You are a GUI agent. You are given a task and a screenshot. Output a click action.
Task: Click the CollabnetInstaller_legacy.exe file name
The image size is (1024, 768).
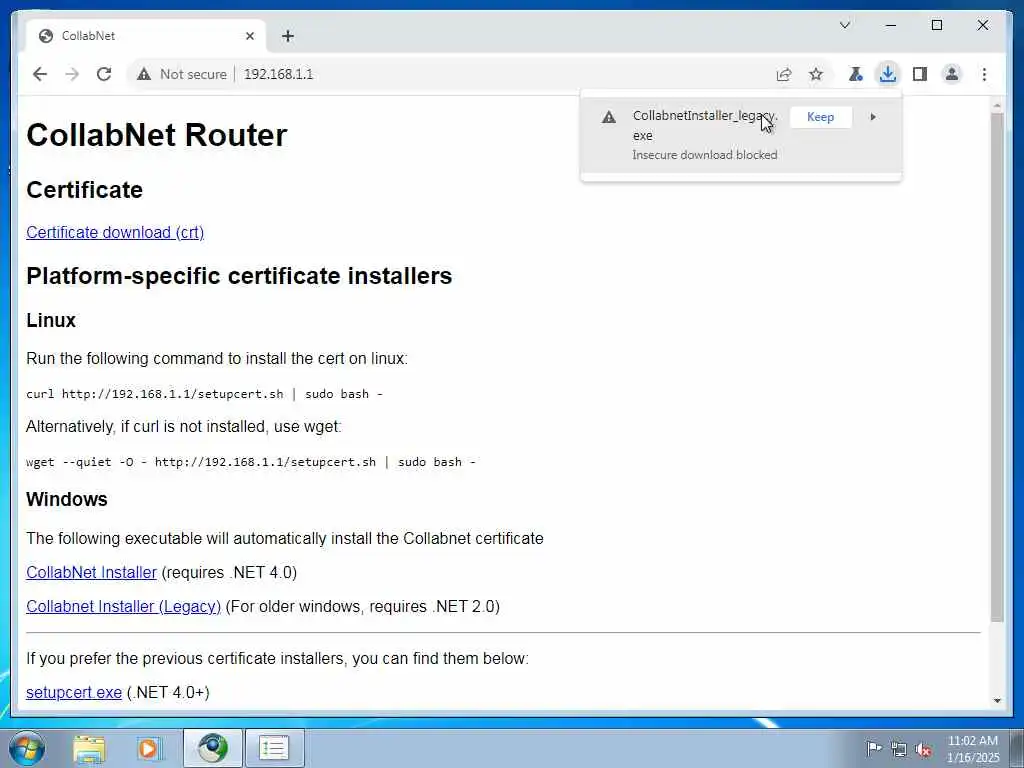705,125
